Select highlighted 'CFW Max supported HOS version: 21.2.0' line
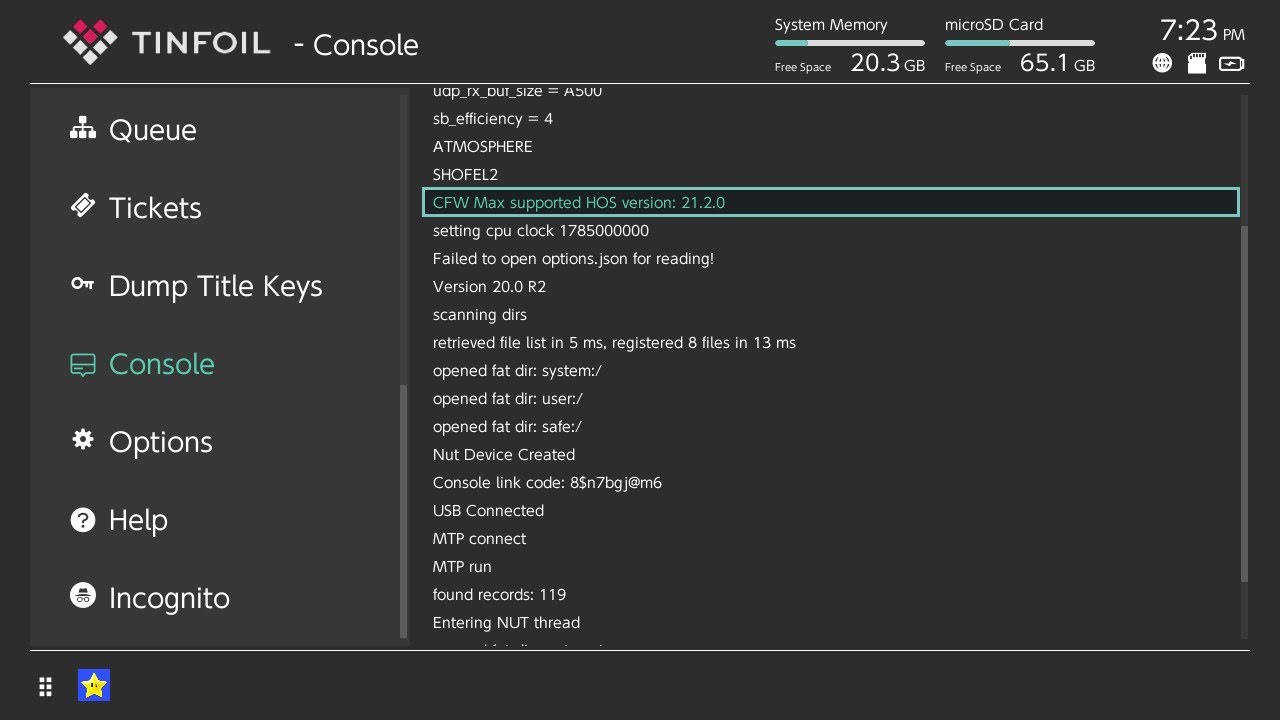 click(x=831, y=202)
